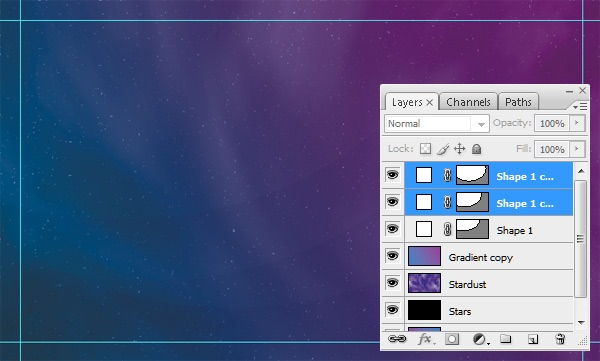This screenshot has height=361, width=600.
Task: Create a new group folder
Action: pyautogui.click(x=505, y=339)
